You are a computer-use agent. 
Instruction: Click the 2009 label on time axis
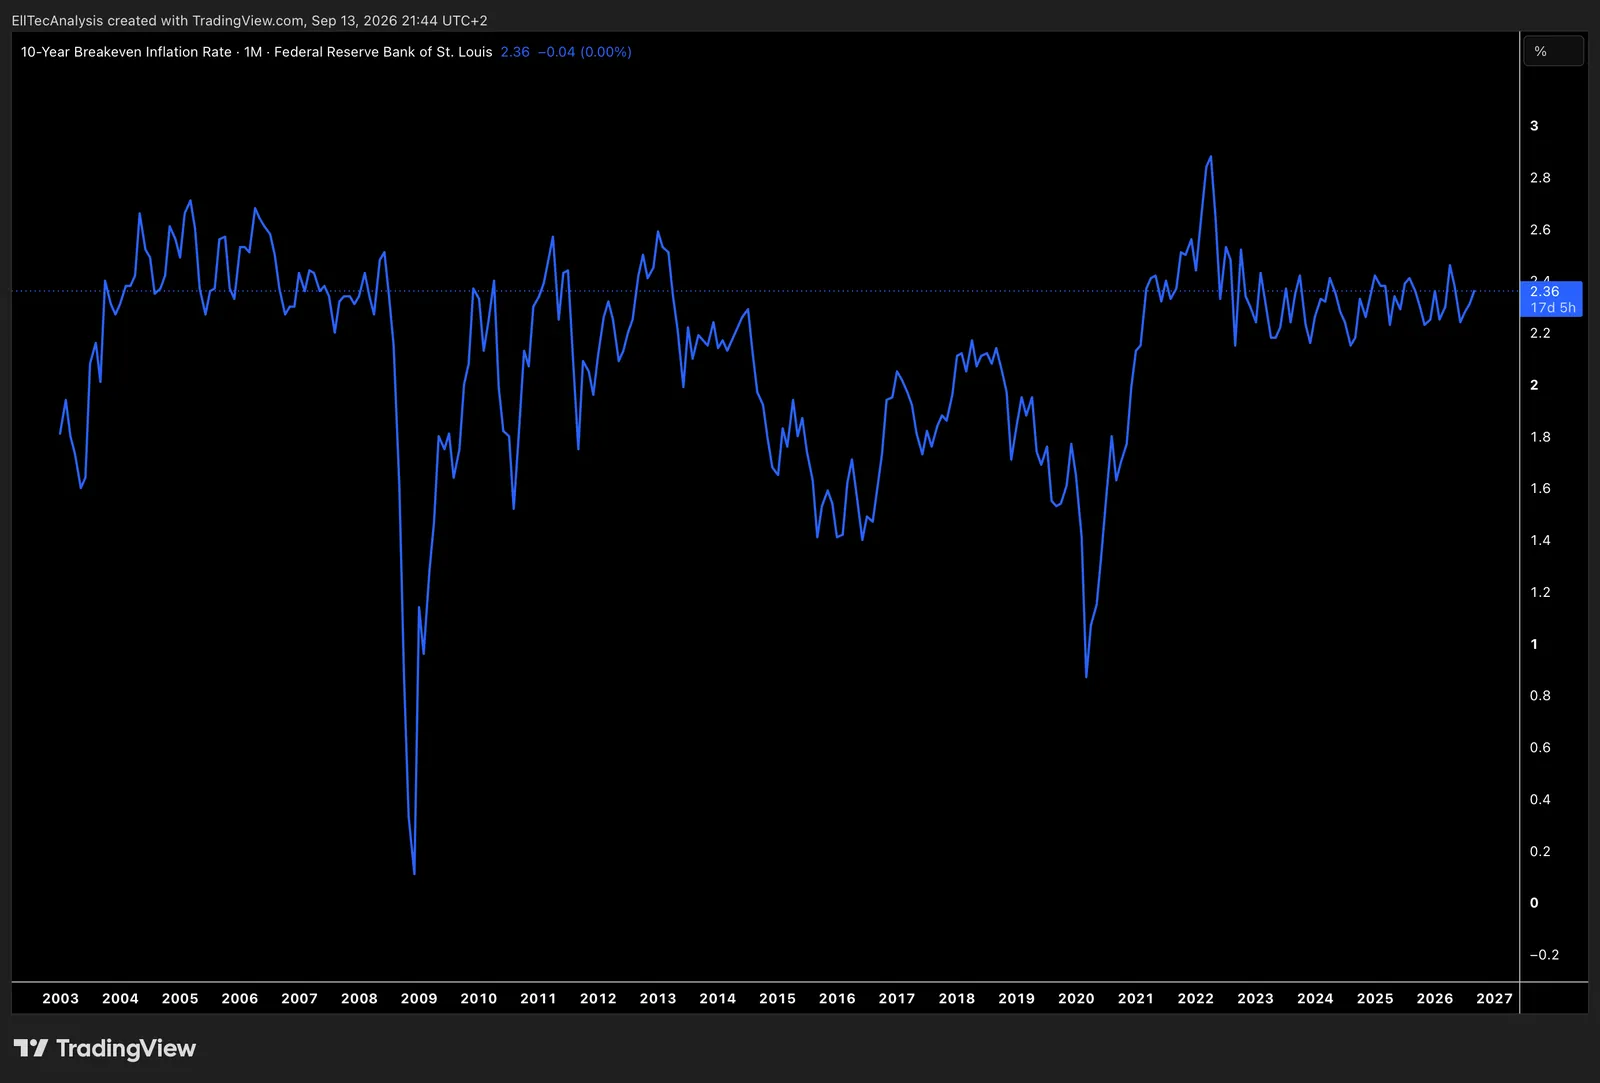coord(419,998)
